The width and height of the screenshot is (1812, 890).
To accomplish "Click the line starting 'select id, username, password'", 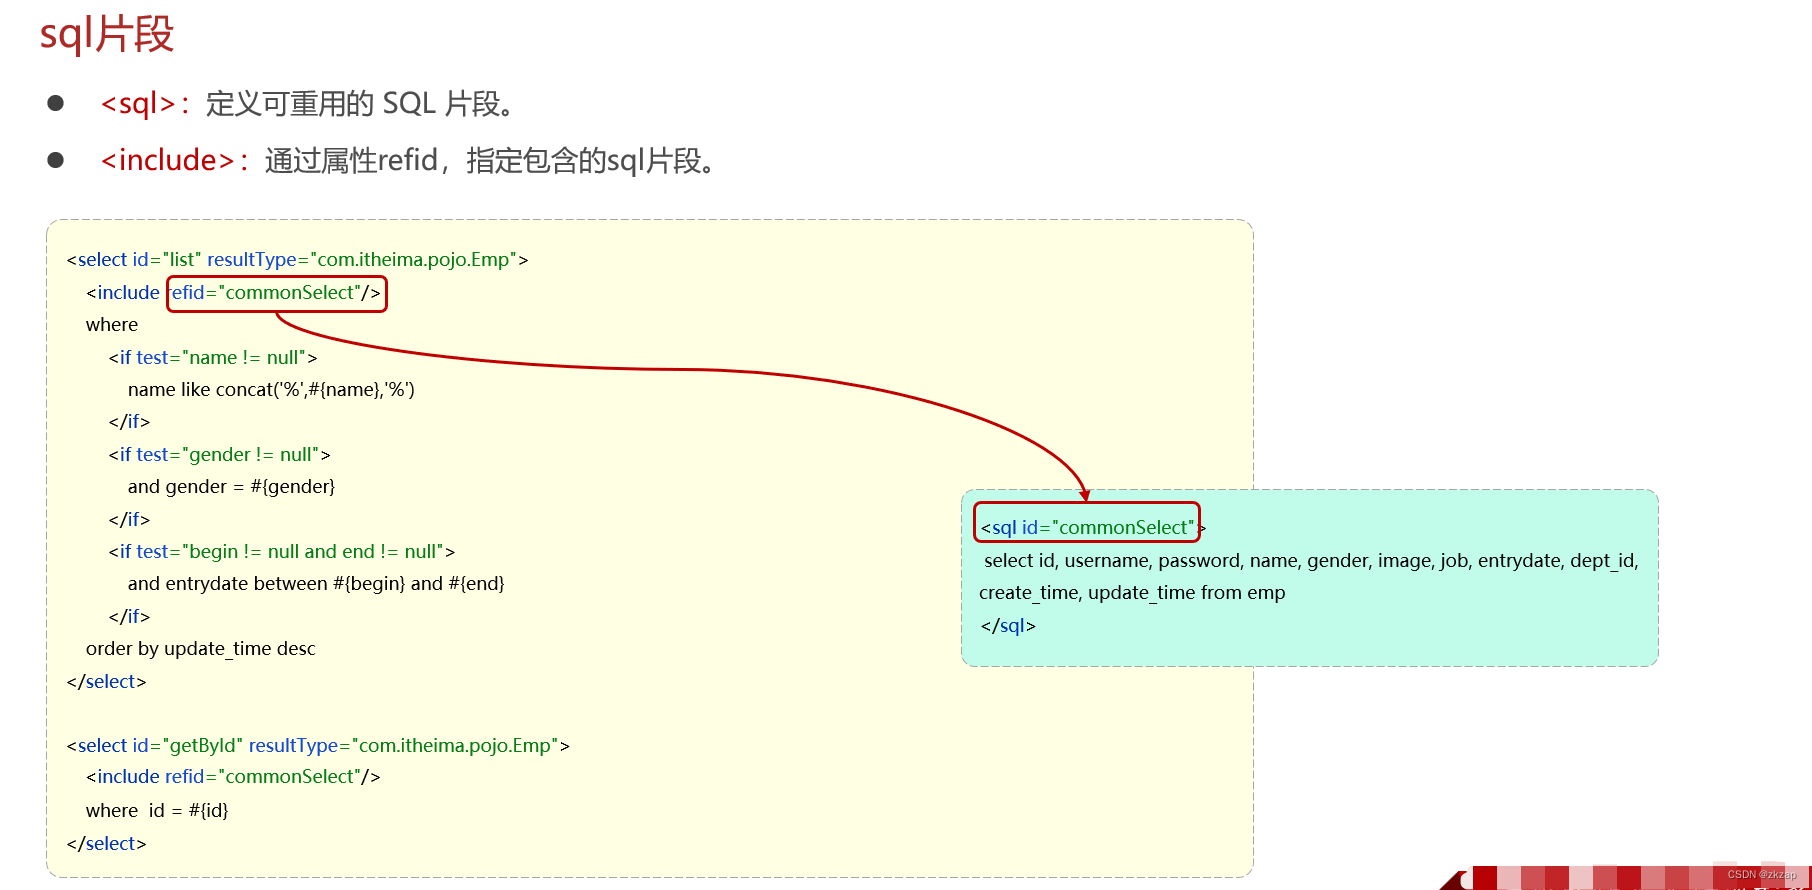I will [1311, 561].
